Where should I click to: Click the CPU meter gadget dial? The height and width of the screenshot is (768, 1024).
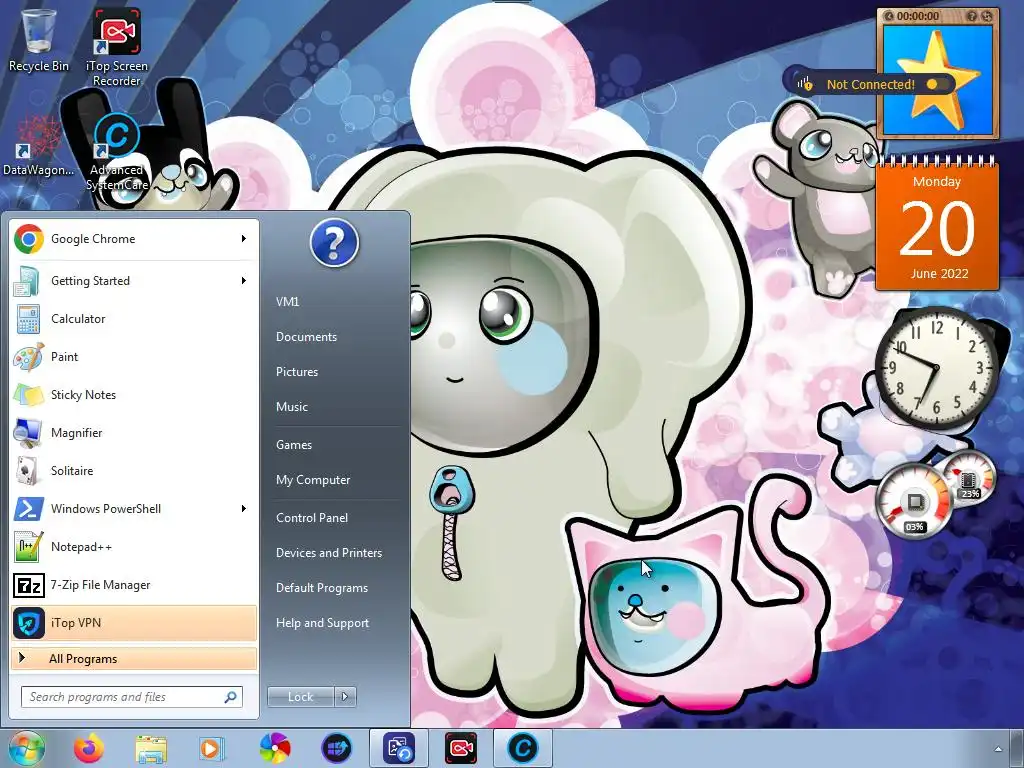click(914, 502)
